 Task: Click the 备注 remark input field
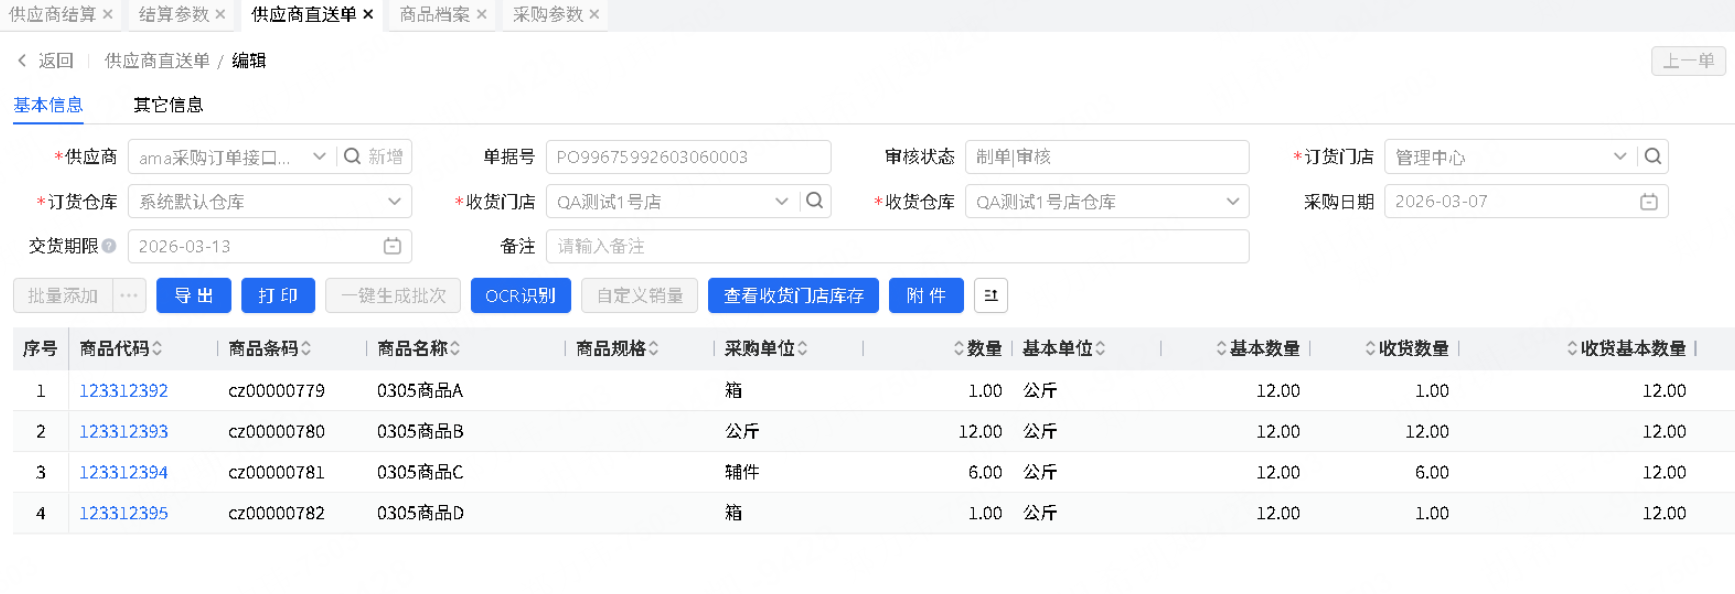(x=897, y=246)
